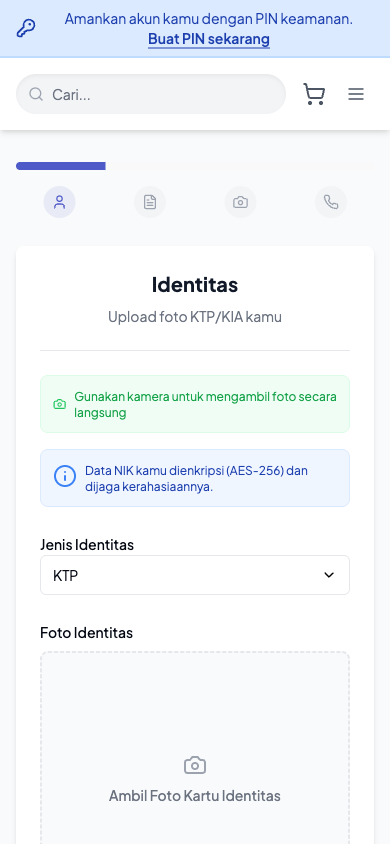Click the Jenis Identitas label
Screen dimensions: 390x844
(87, 545)
